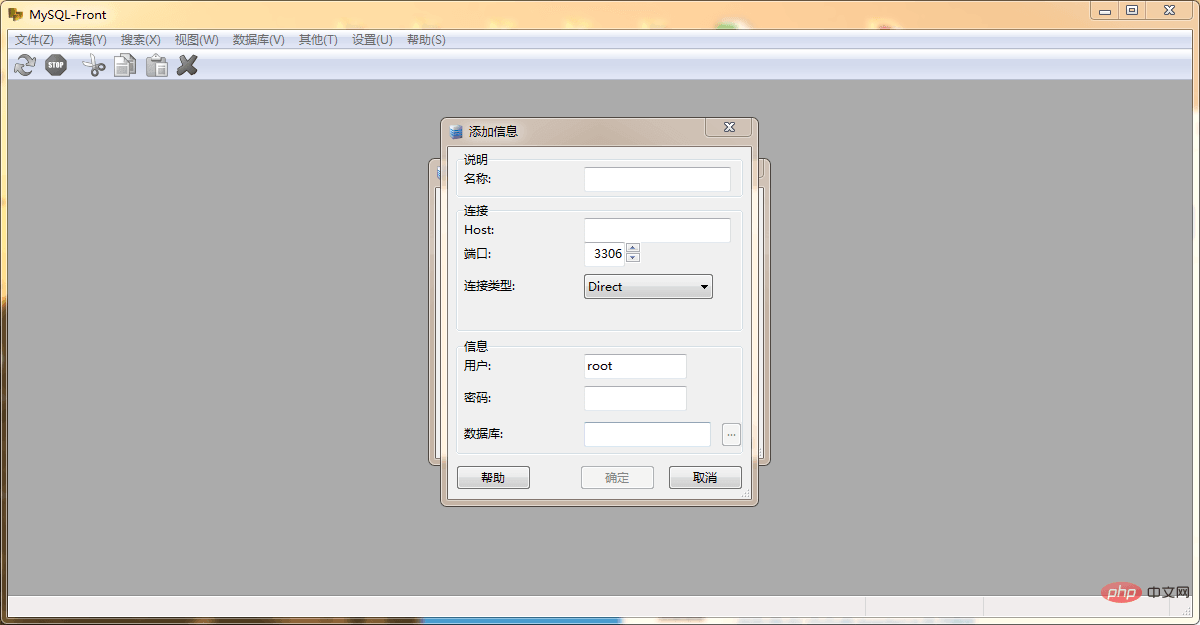Click the Copy documents icon
The height and width of the screenshot is (625, 1200).
tap(125, 66)
